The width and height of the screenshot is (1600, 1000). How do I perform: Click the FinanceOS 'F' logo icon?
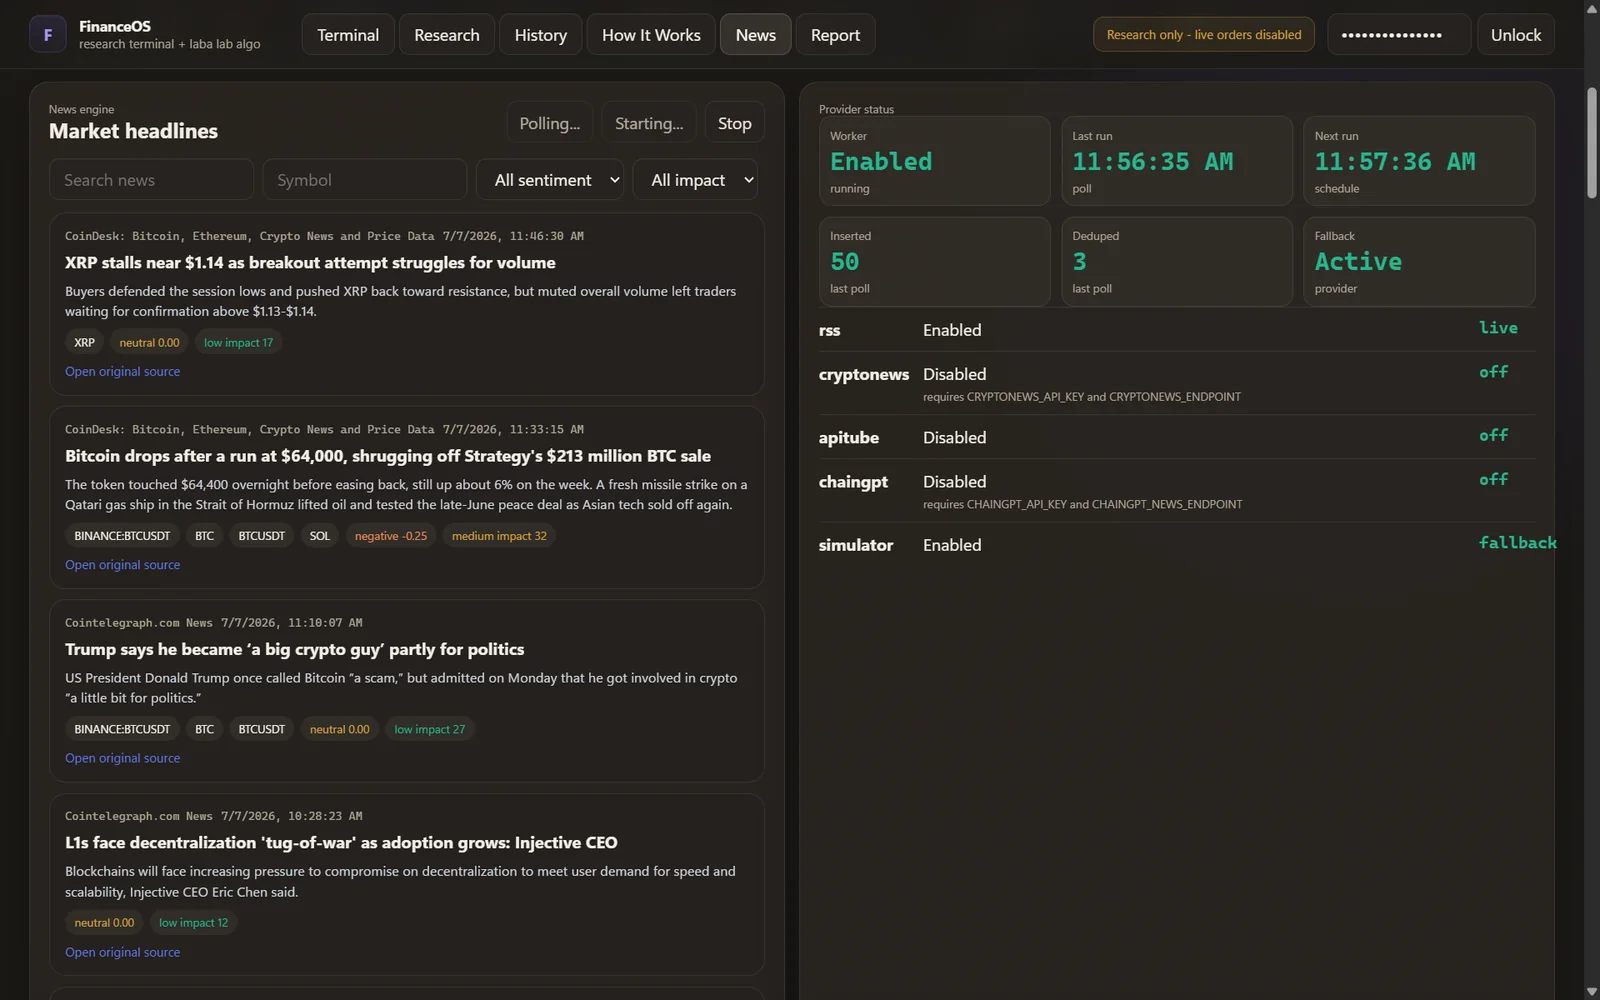click(x=47, y=34)
